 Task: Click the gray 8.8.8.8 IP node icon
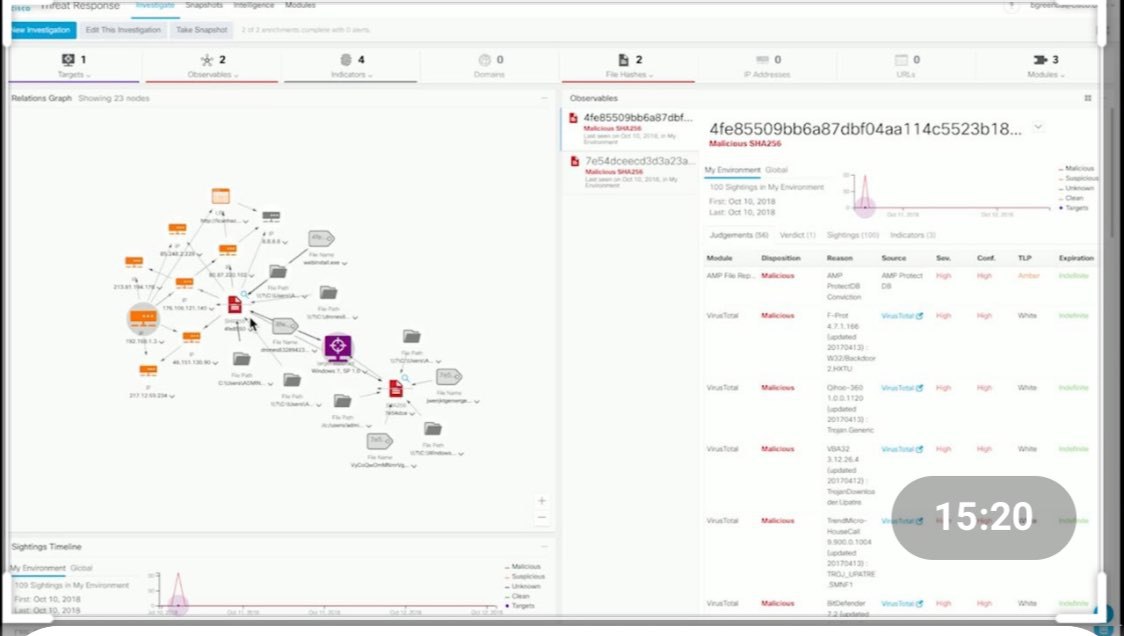coord(271,216)
